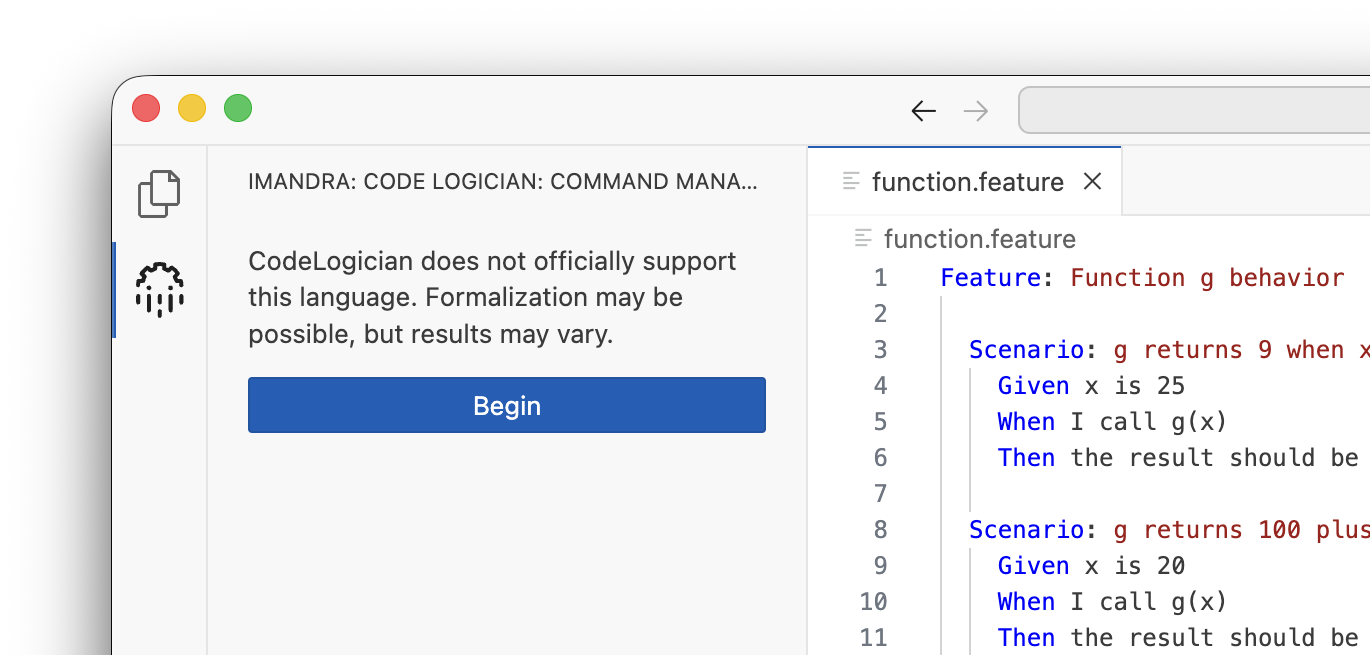This screenshot has width=1370, height=655.
Task: Click the Scenario line about g returns 100
Action: click(1160, 529)
